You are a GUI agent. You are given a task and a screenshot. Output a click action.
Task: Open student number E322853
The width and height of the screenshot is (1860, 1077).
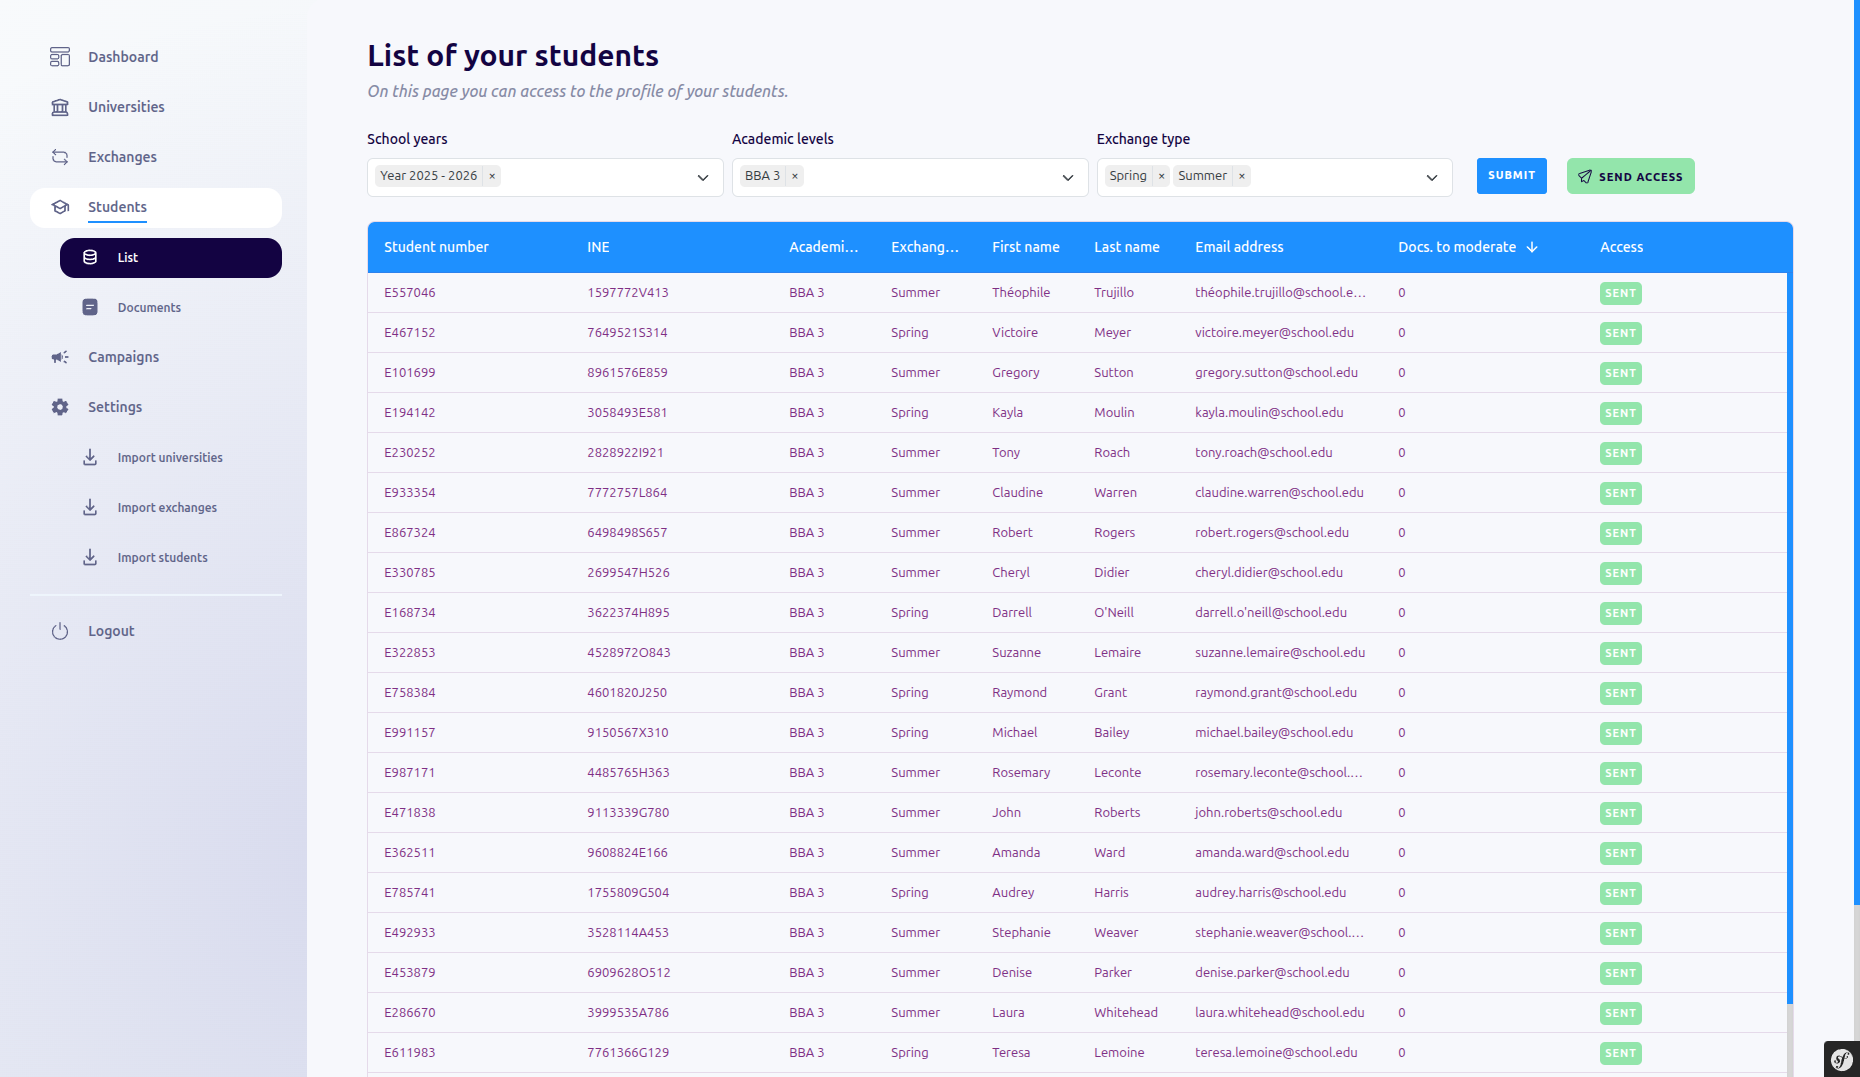point(410,653)
